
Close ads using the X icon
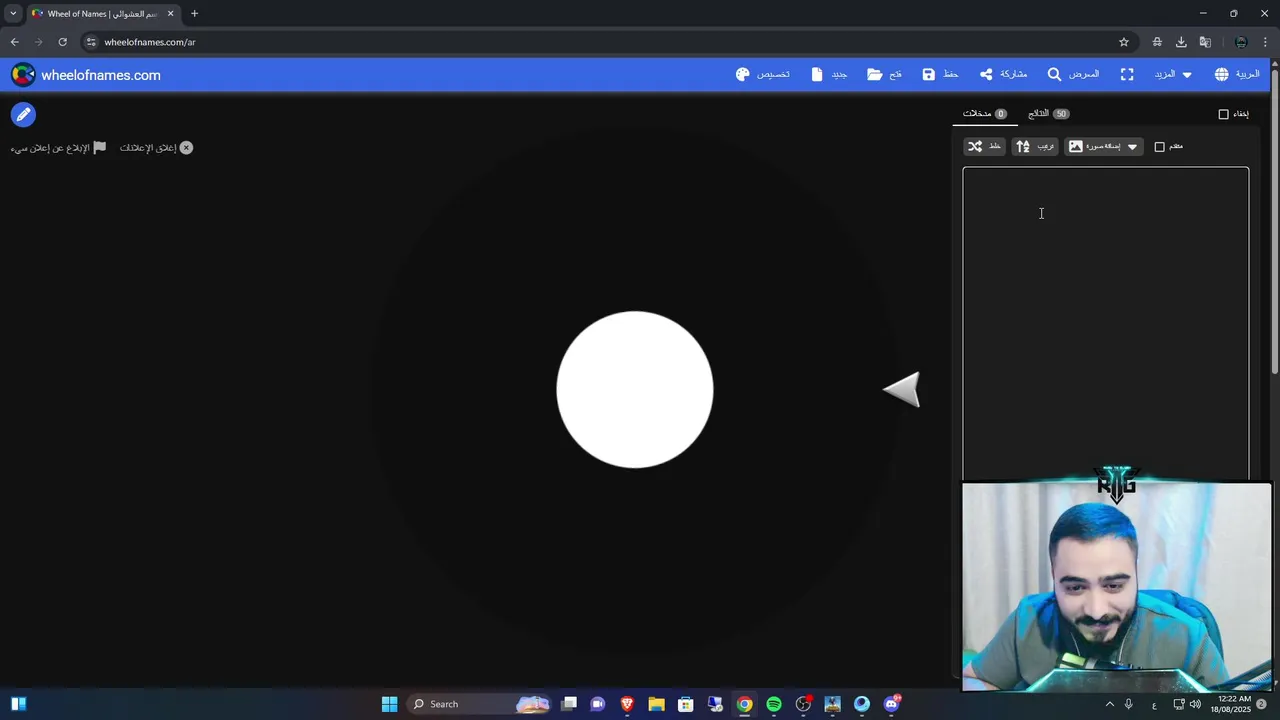point(186,148)
